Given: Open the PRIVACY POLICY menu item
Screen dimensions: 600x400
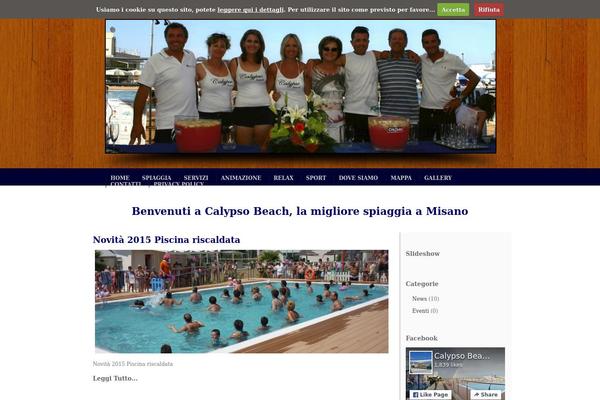Looking at the screenshot, I should coord(178,184).
